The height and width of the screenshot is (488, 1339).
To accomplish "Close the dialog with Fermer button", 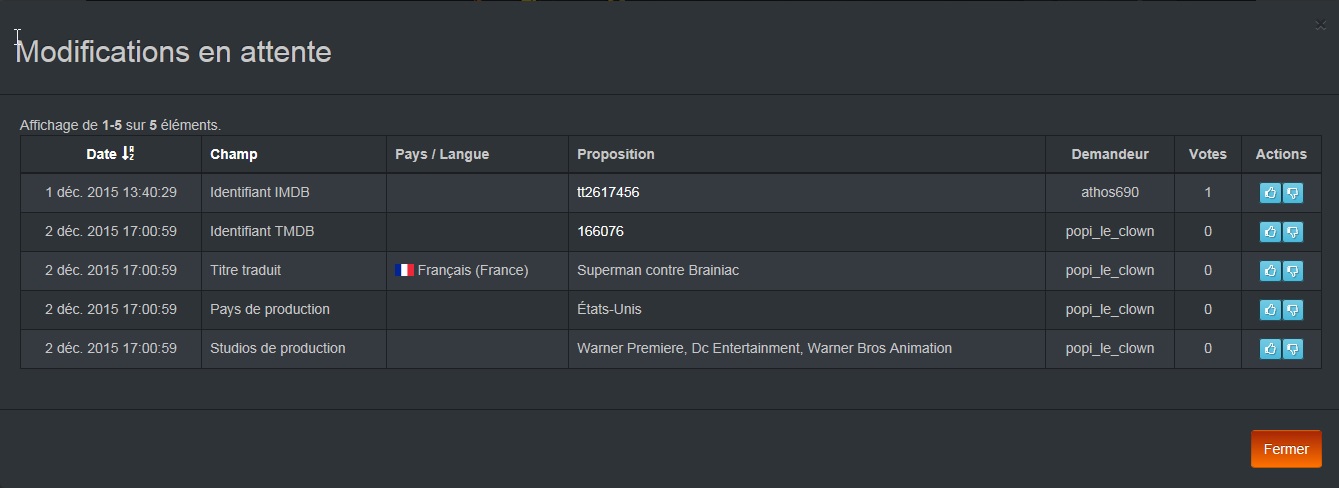I will (1286, 449).
